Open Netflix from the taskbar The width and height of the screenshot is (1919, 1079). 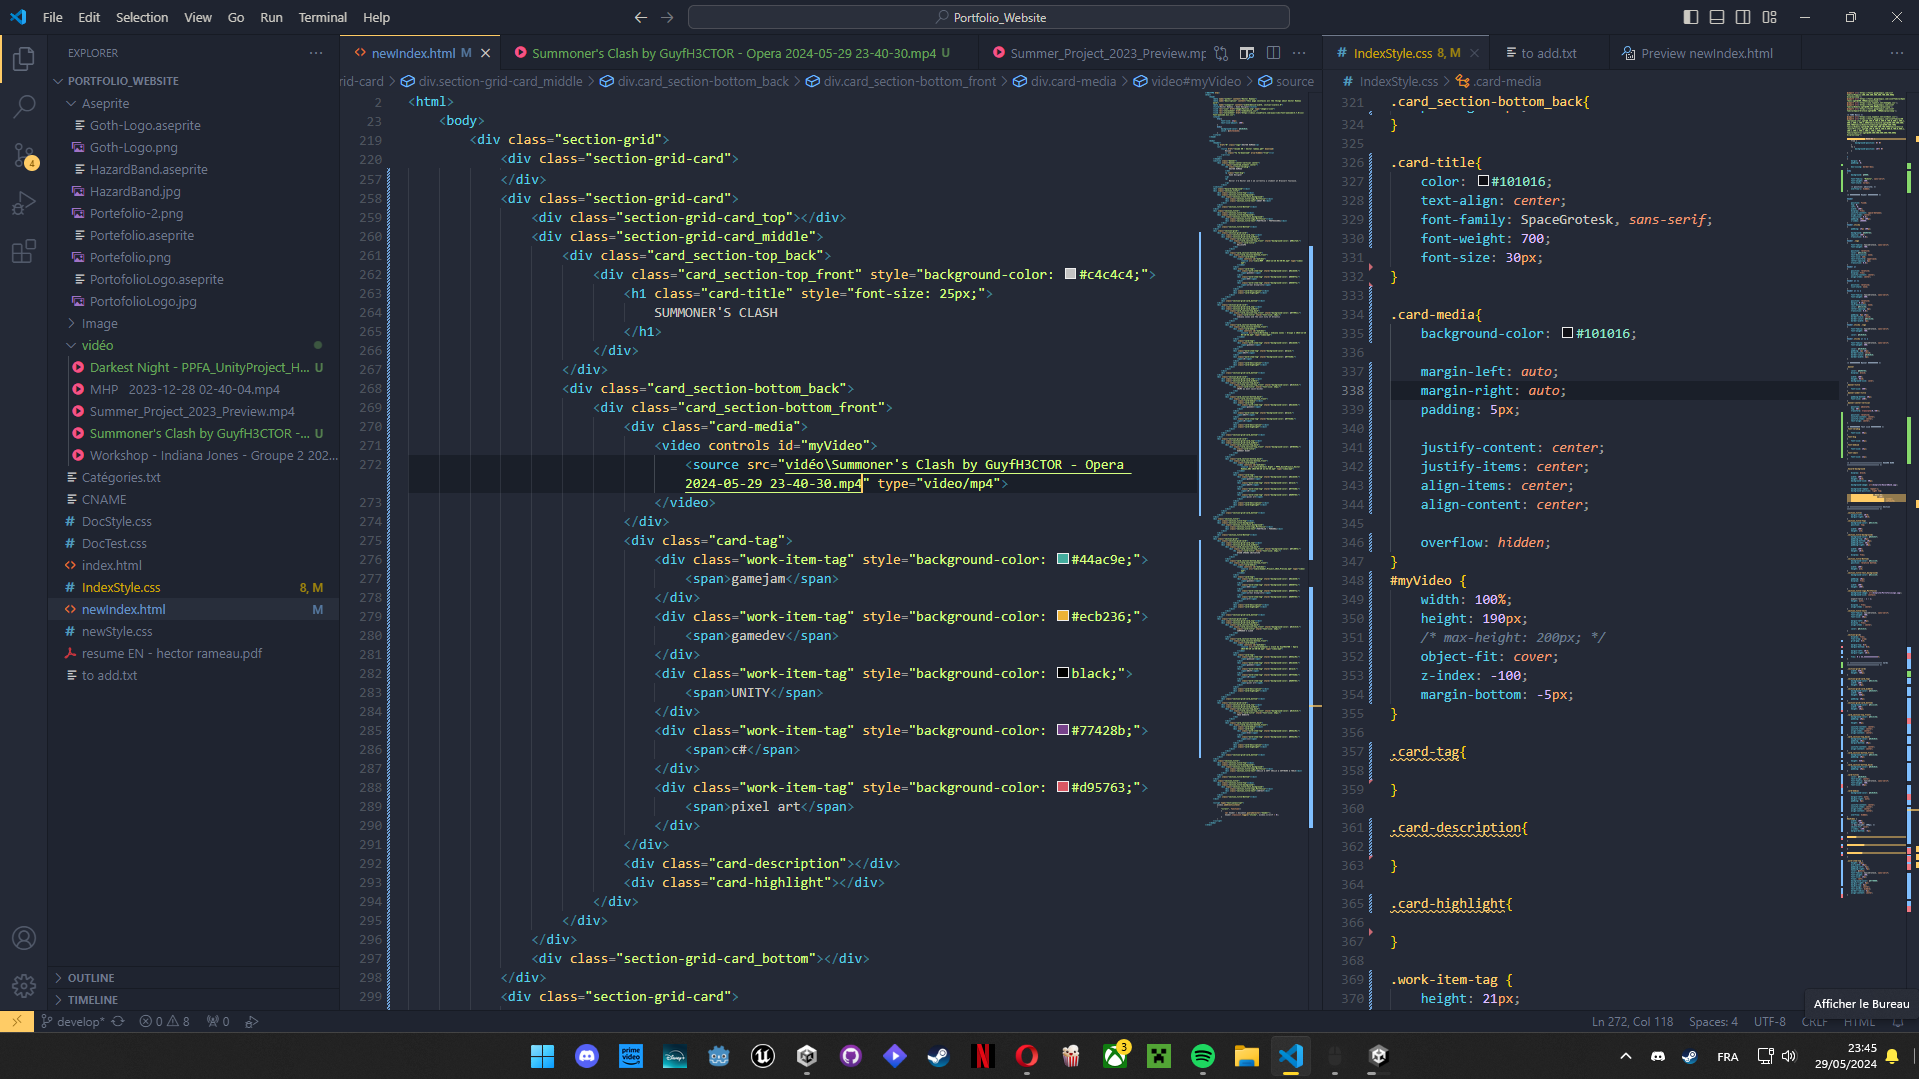(x=983, y=1056)
